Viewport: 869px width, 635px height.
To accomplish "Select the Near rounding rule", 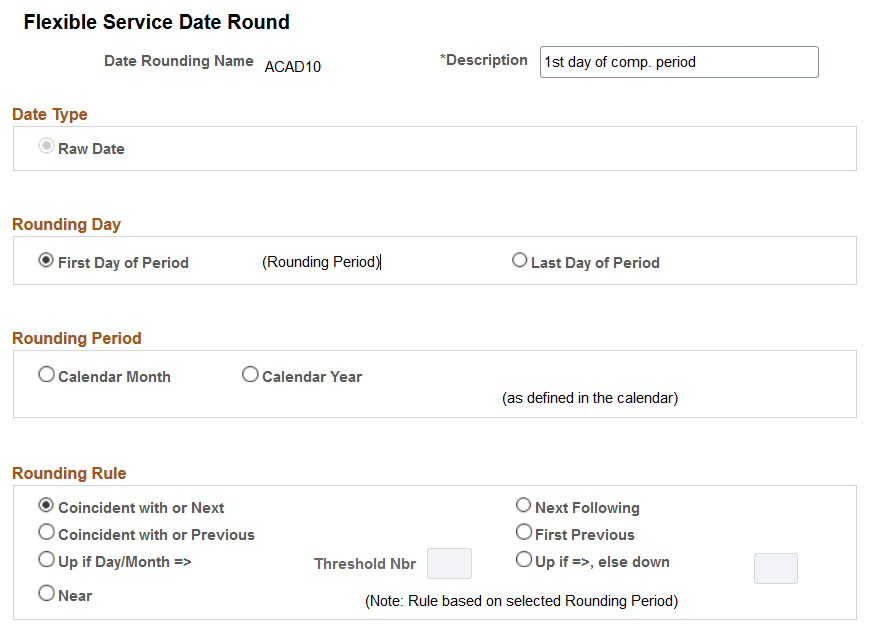I will (x=45, y=593).
